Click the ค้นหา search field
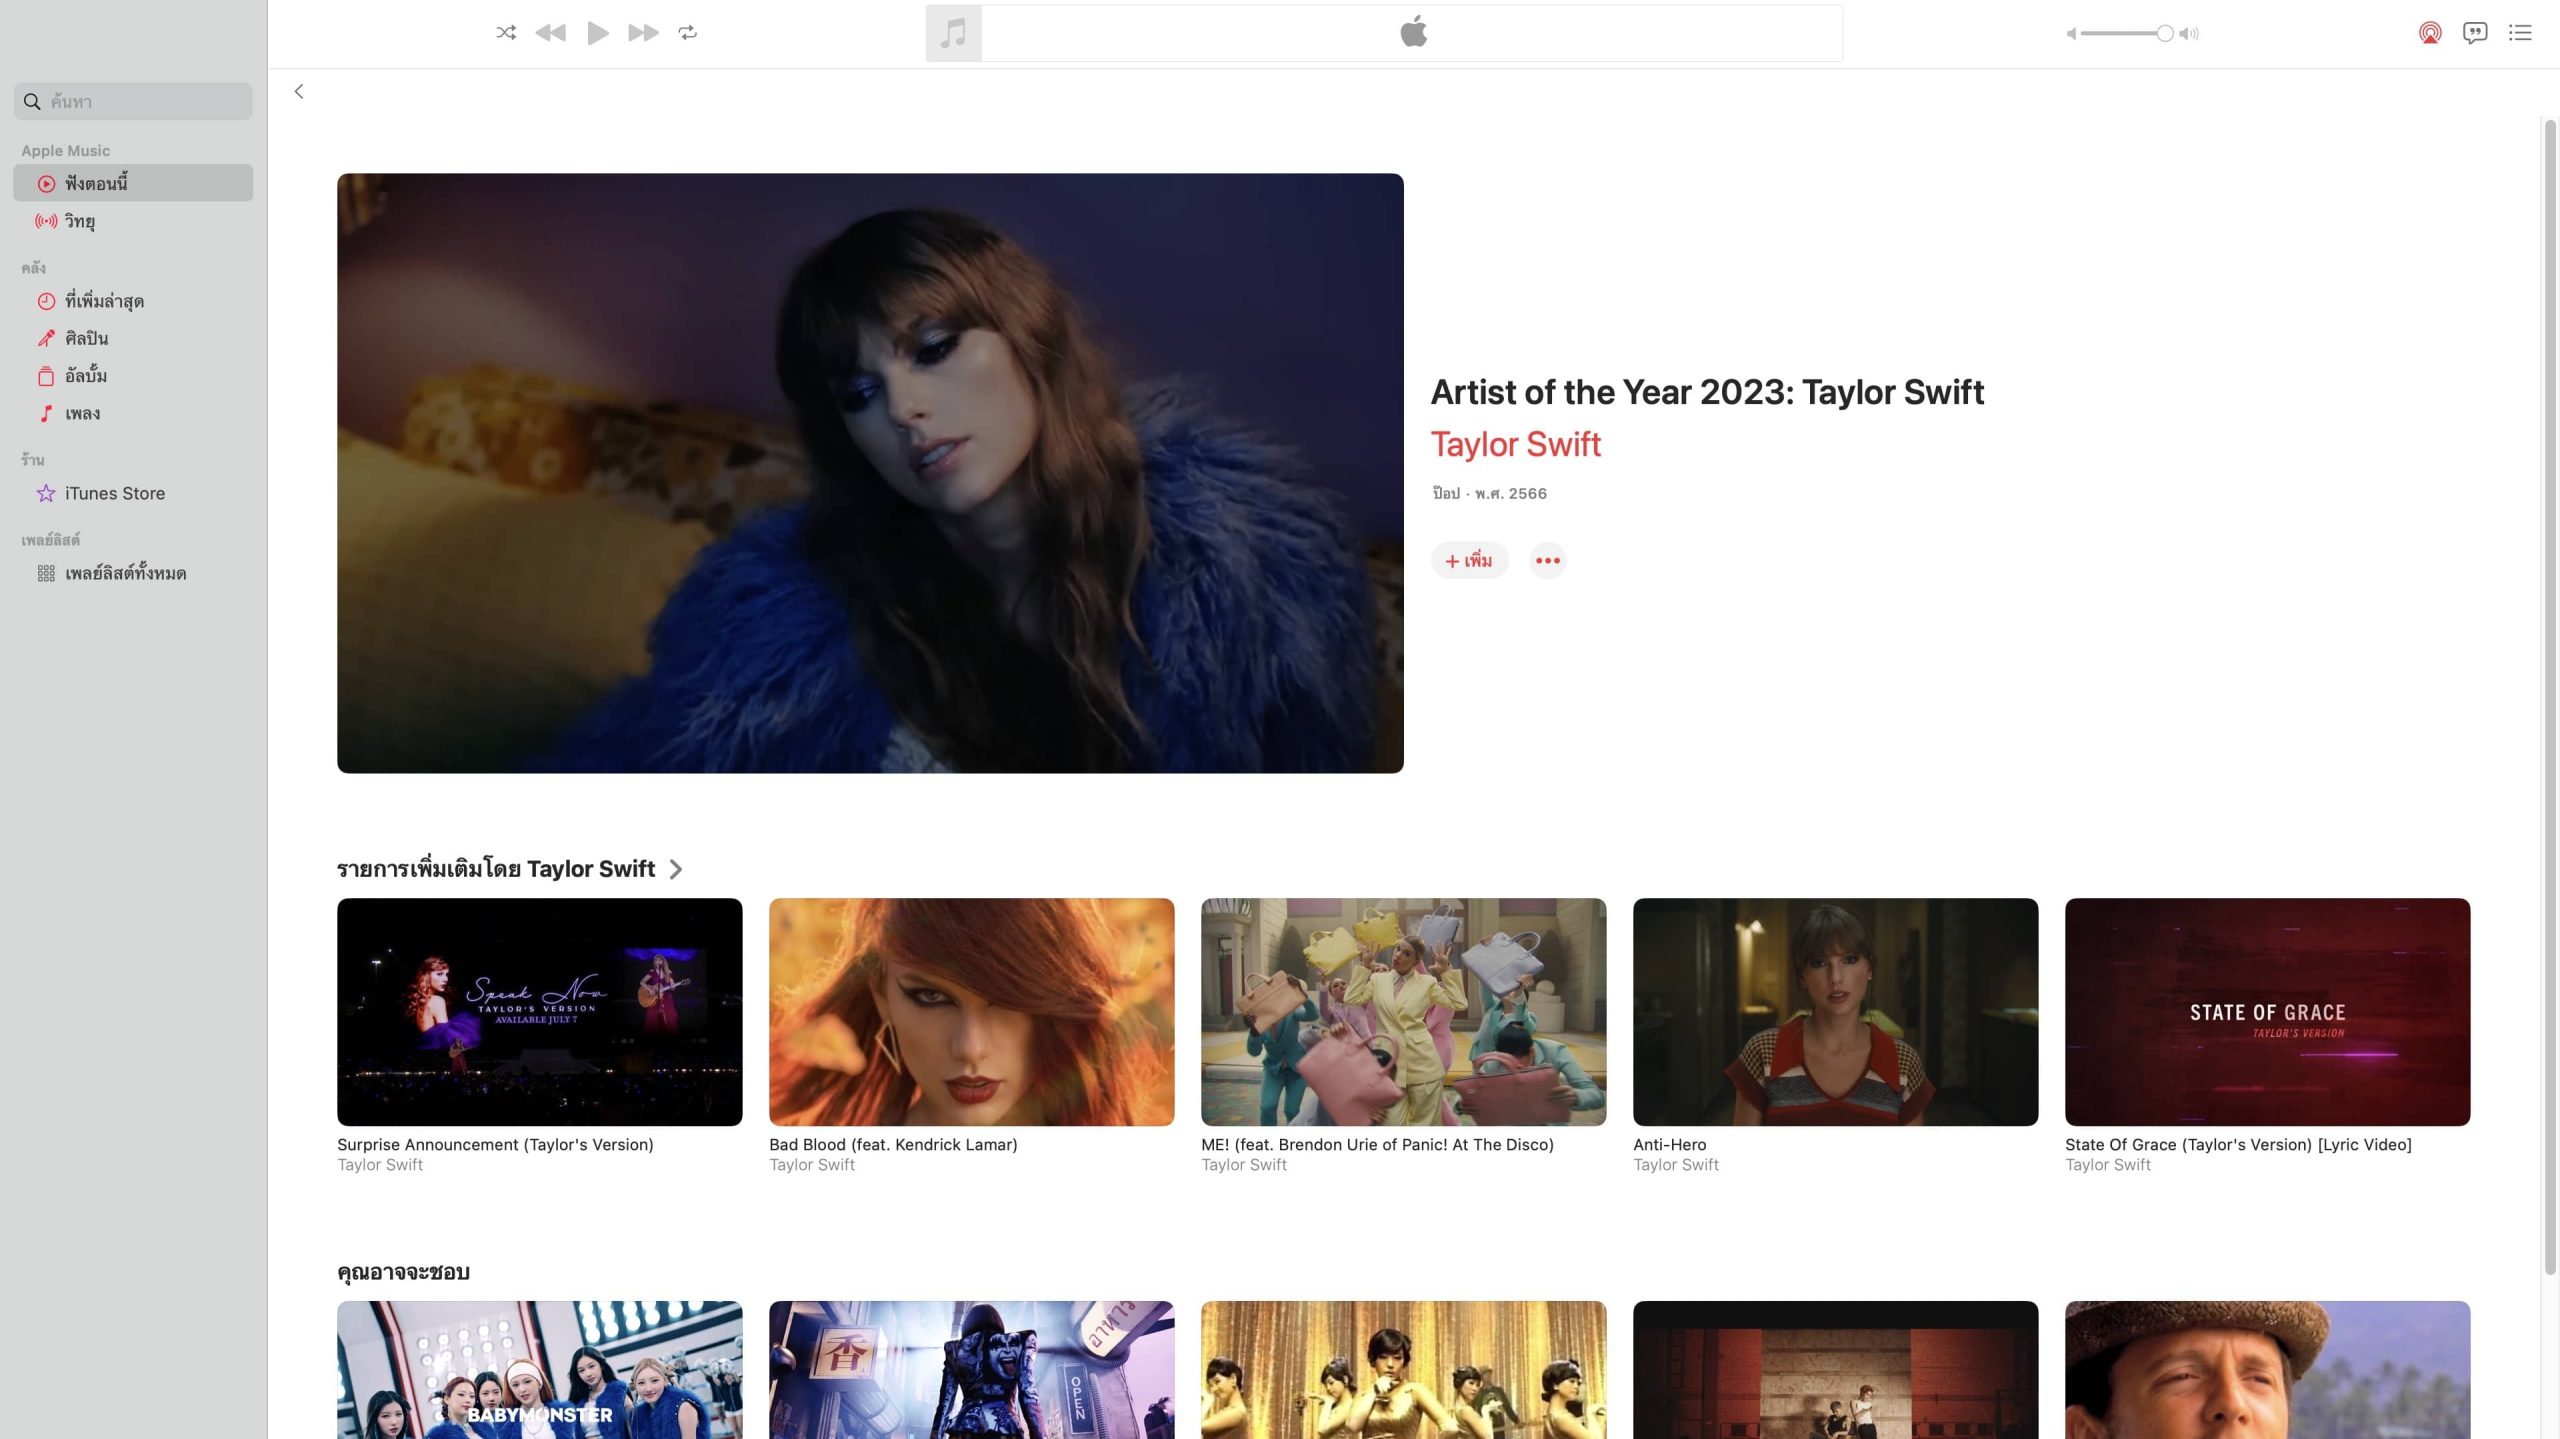 [x=140, y=101]
